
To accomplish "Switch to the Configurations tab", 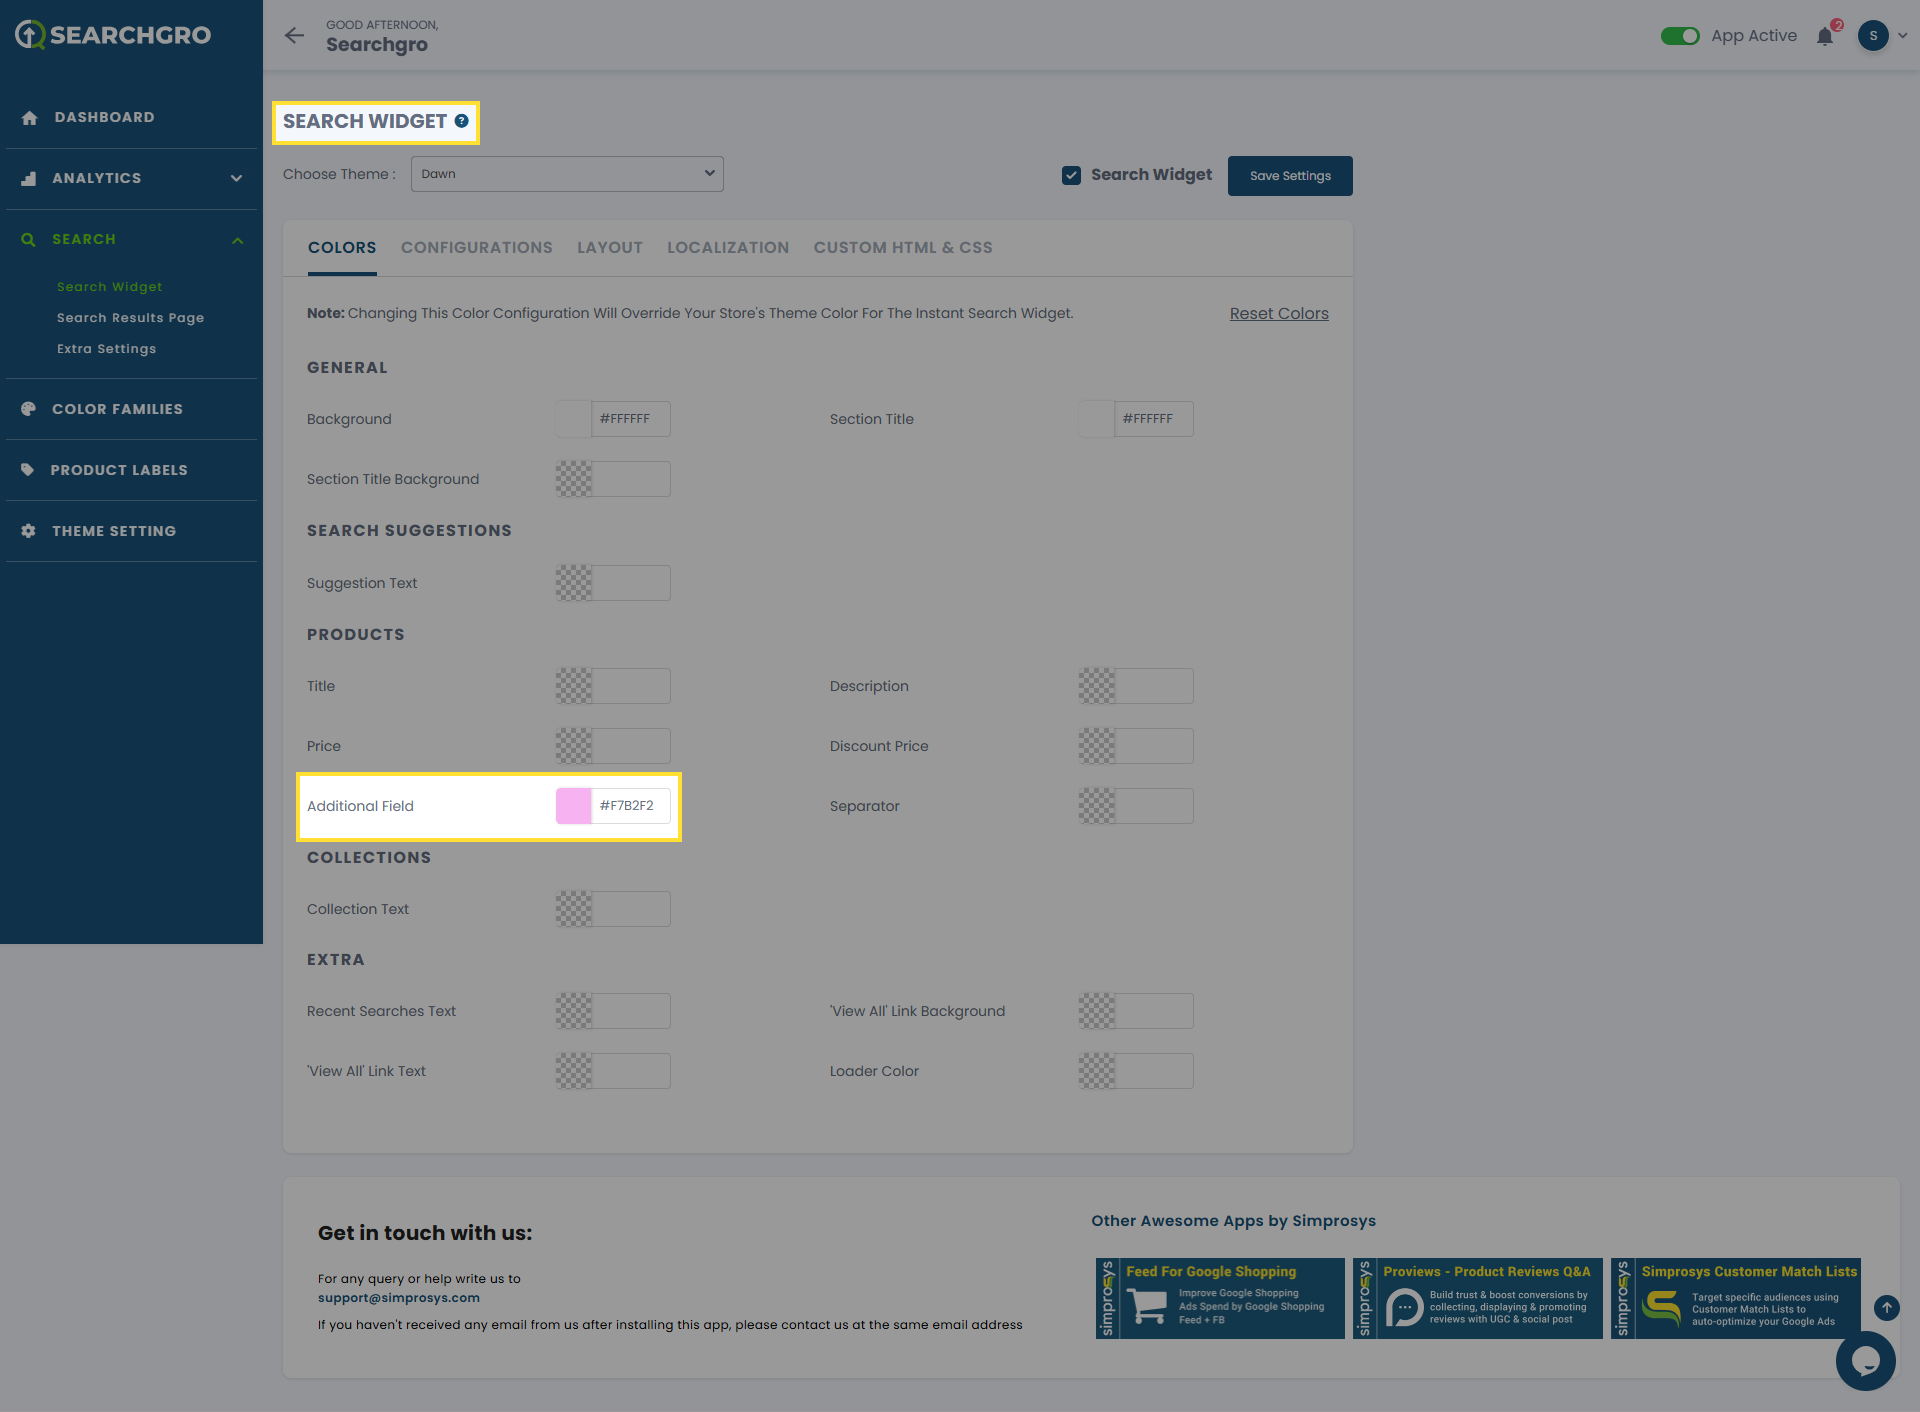I will tap(476, 248).
